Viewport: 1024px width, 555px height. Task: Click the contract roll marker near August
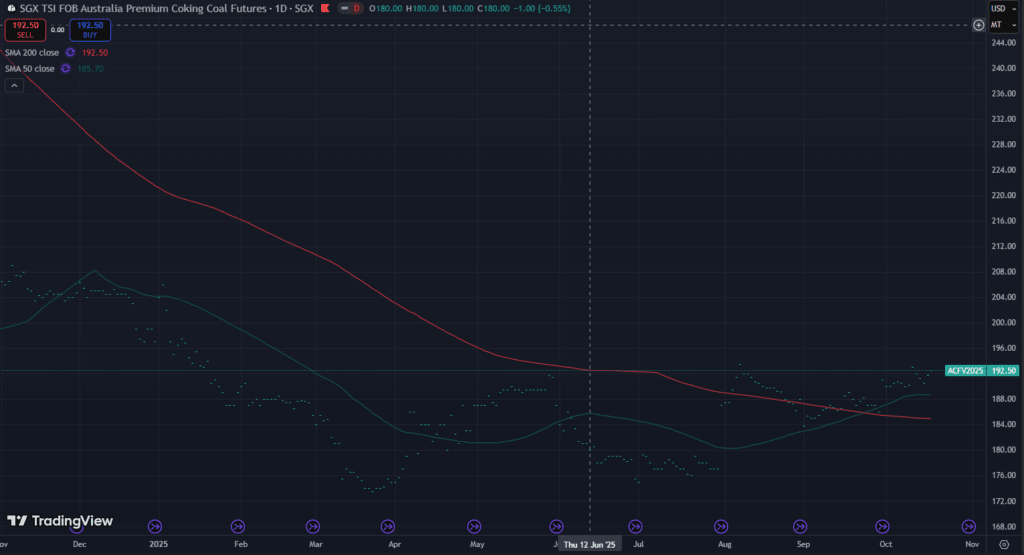tap(720, 526)
